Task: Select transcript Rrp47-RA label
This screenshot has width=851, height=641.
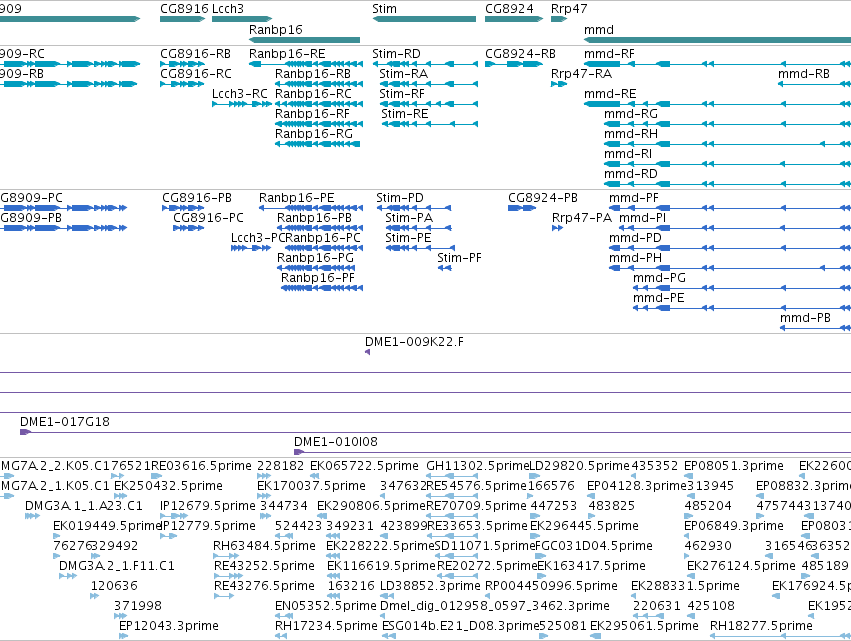Action: [581, 74]
